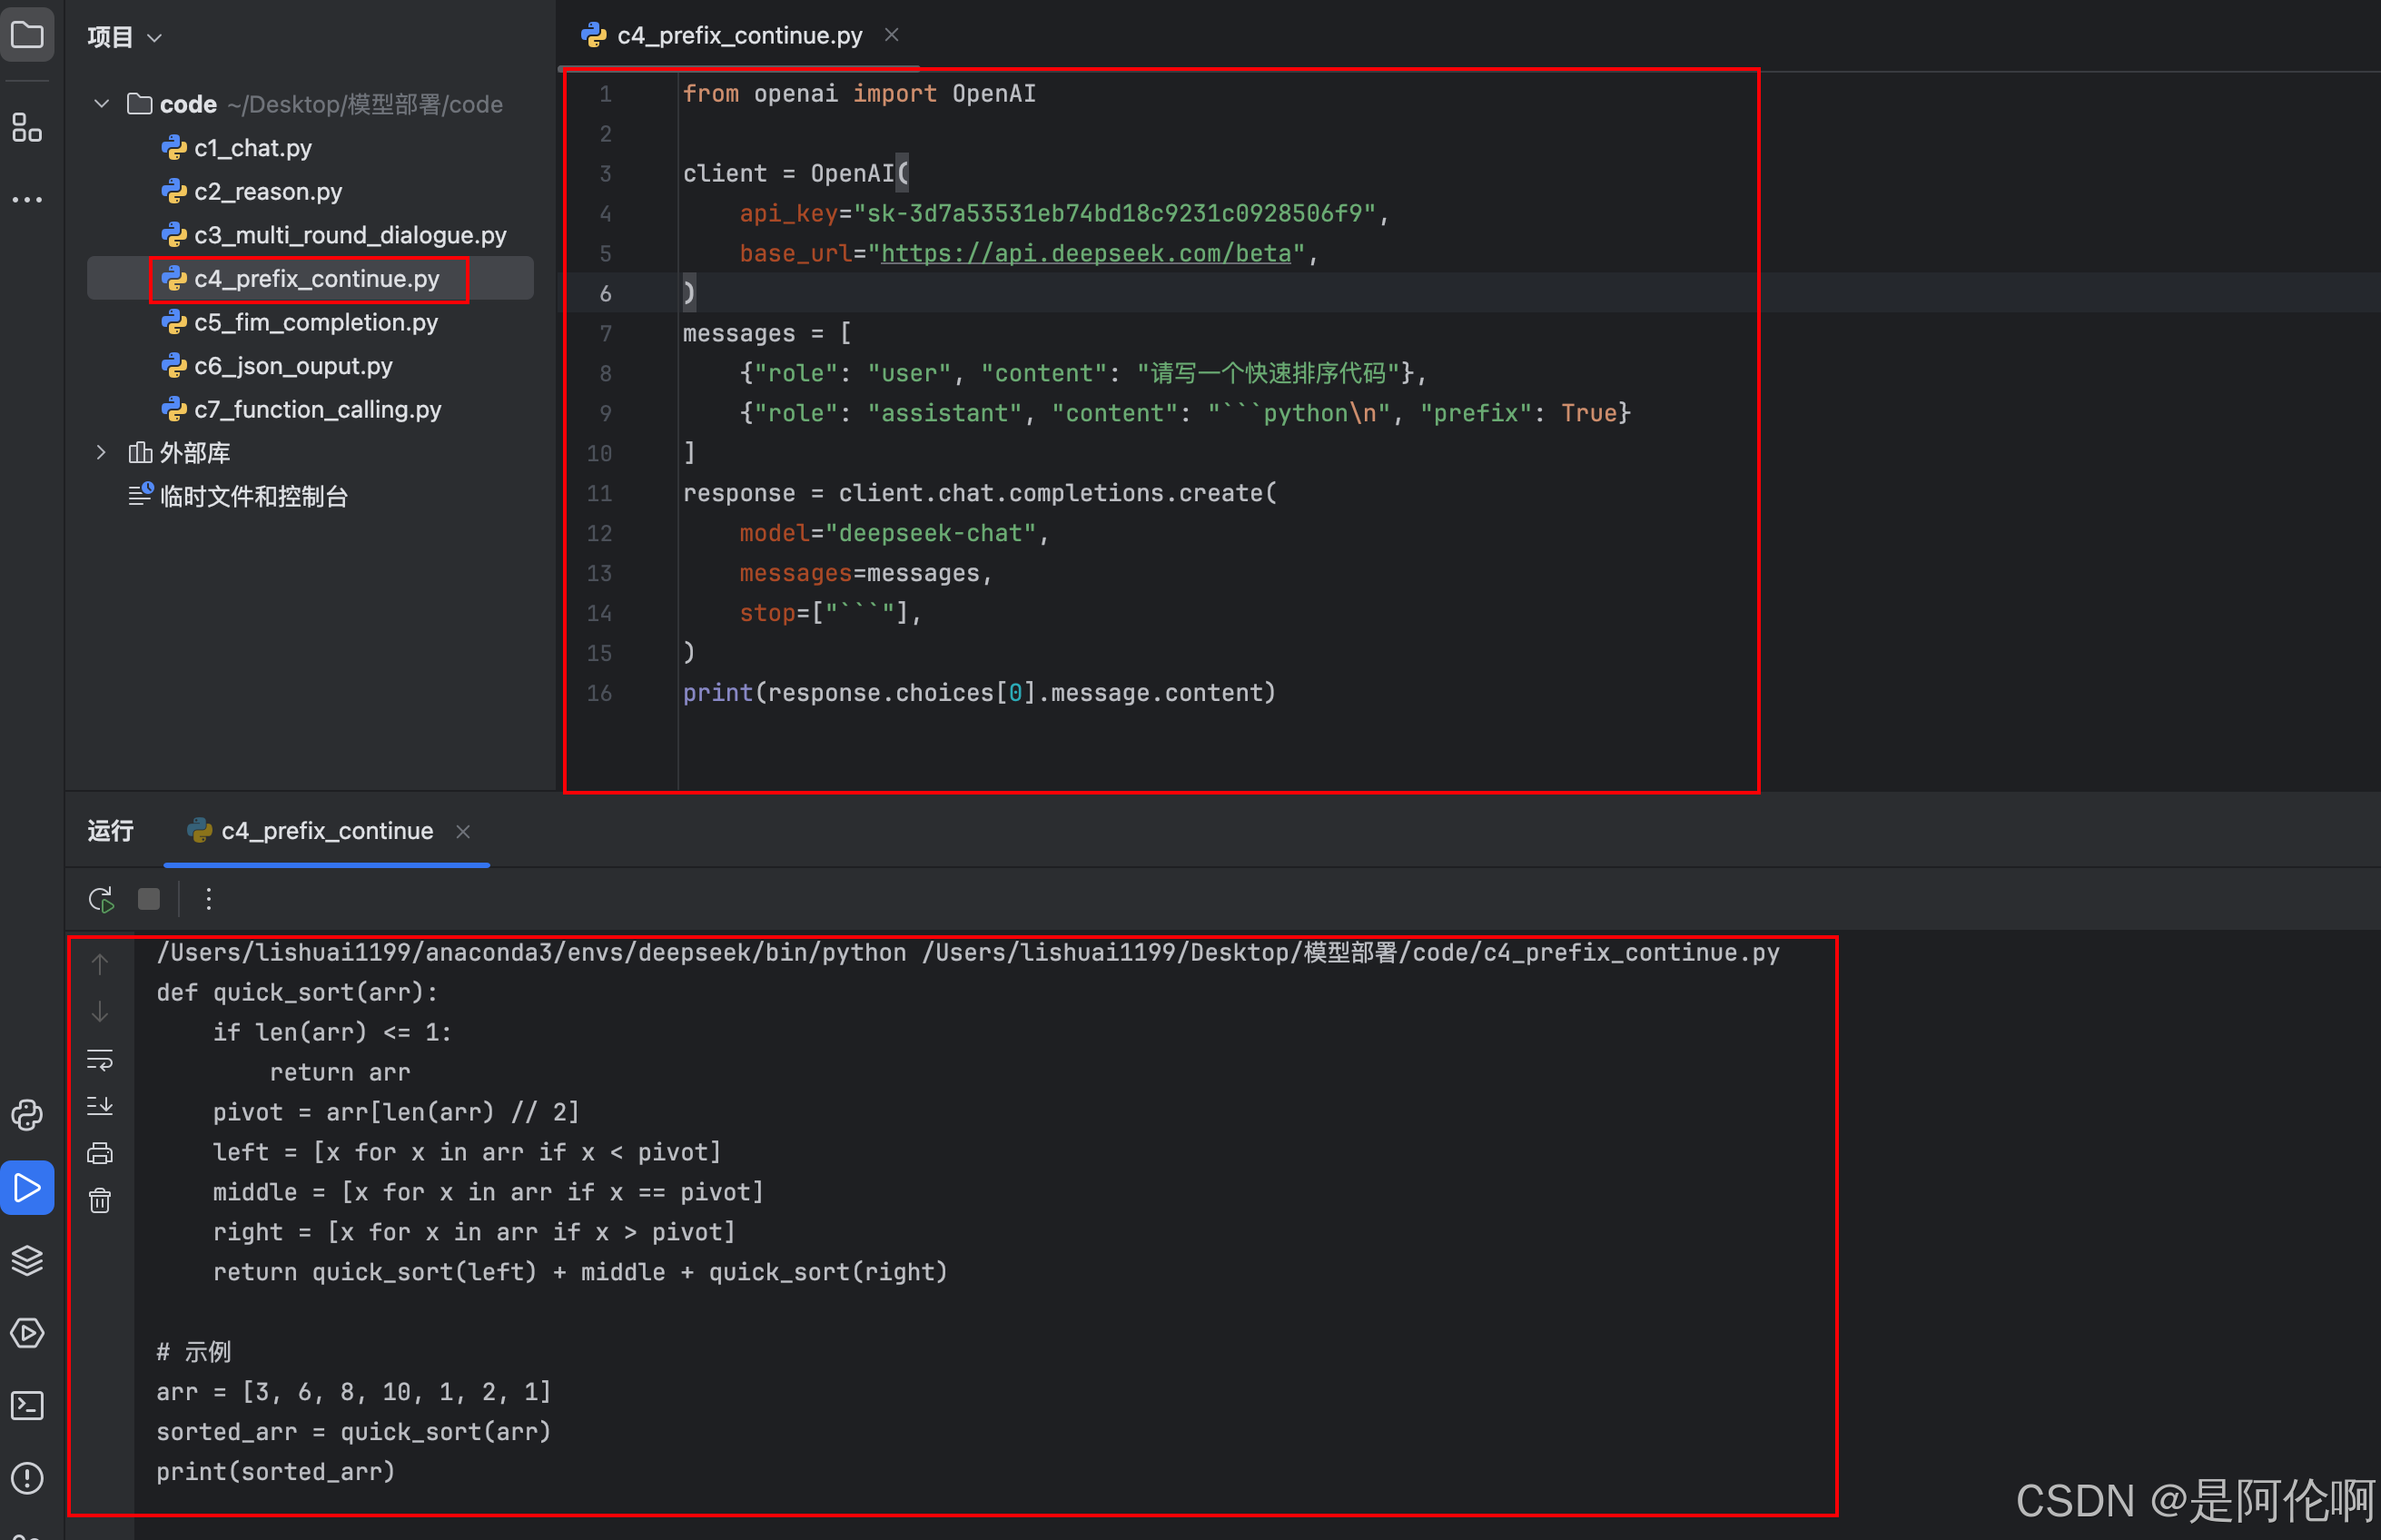
Task: Click the Print output icon
Action: [x=100, y=1153]
